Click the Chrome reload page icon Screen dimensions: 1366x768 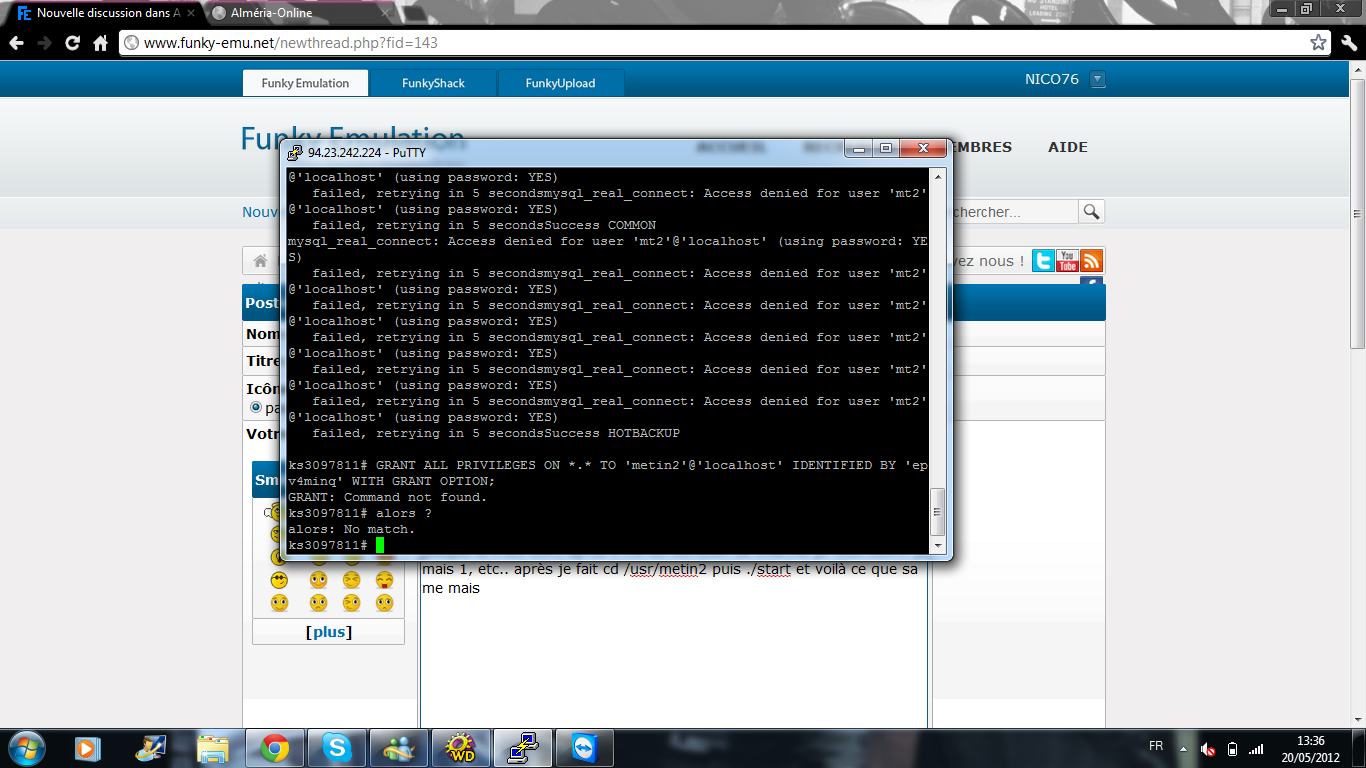[x=72, y=43]
